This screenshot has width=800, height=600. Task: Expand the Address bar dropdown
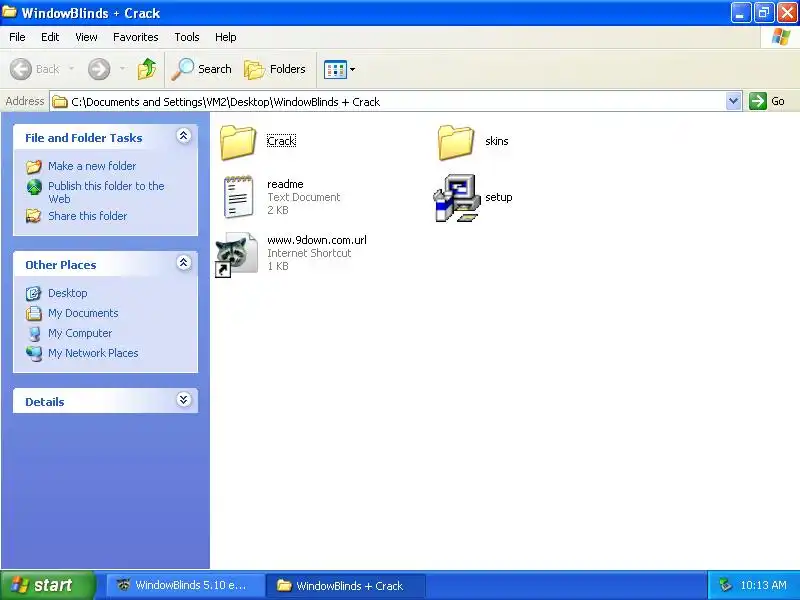pos(733,101)
